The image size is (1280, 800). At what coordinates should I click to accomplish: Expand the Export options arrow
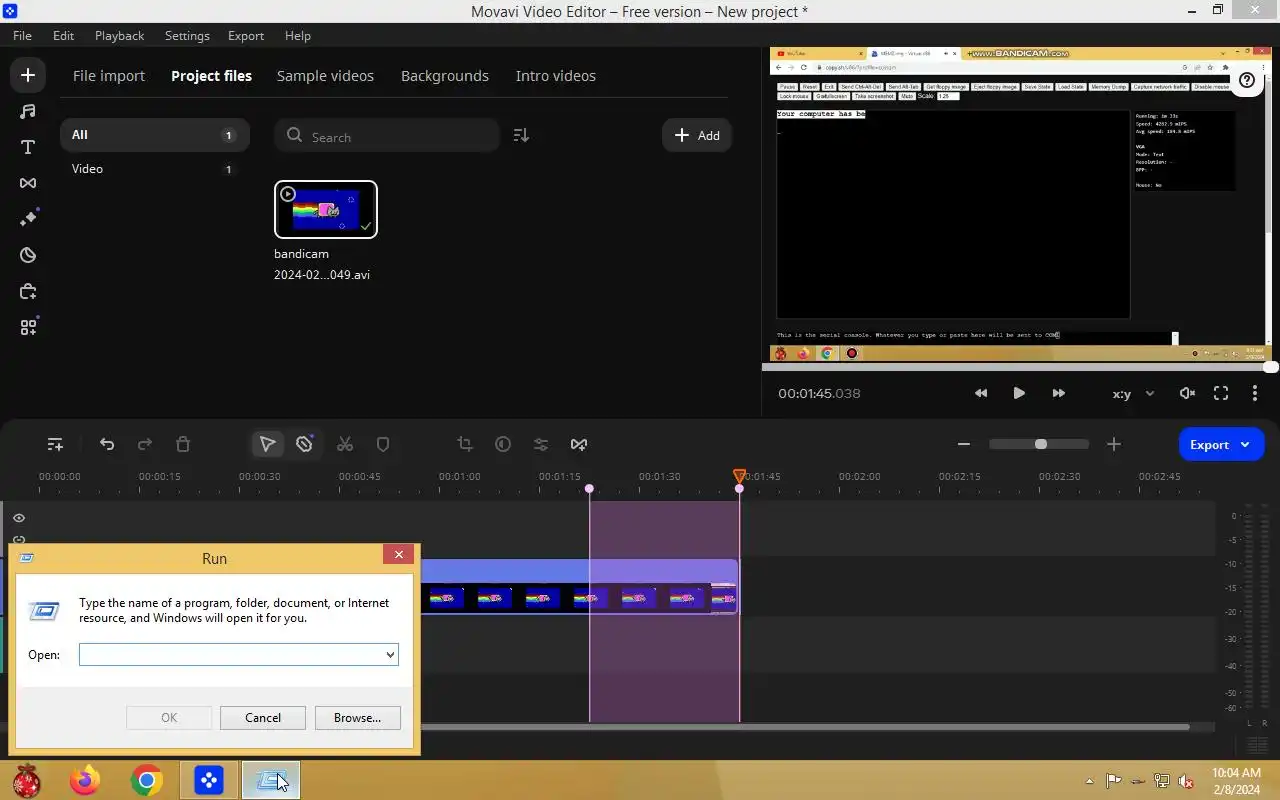(1245, 445)
